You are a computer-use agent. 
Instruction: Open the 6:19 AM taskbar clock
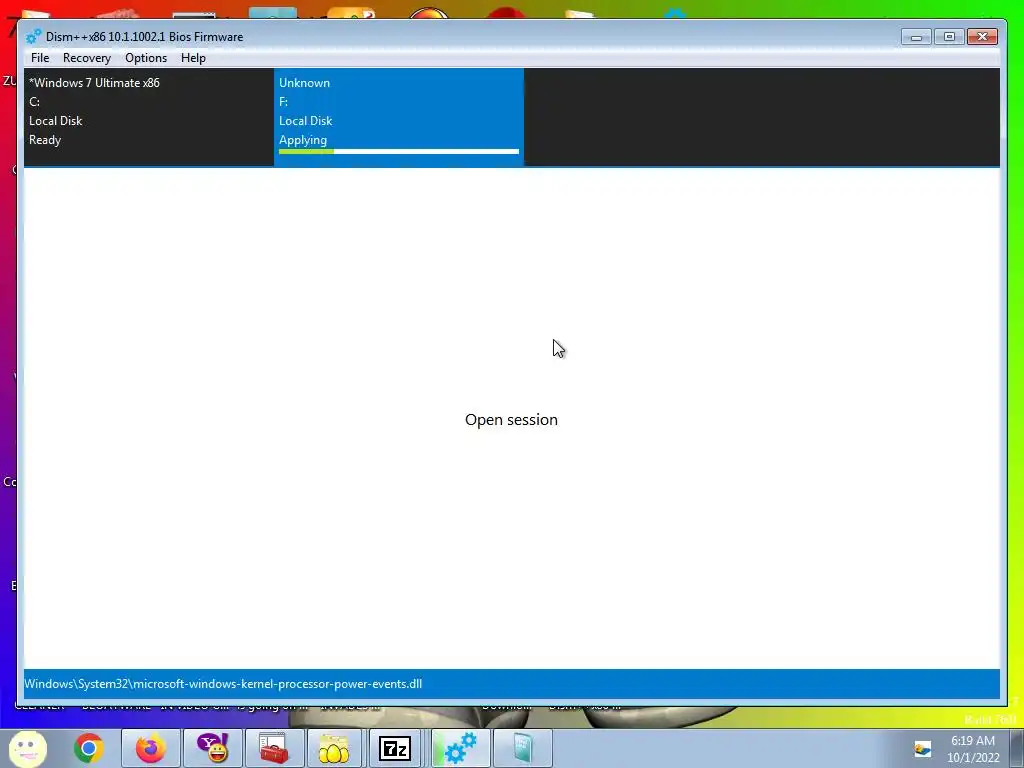973,749
